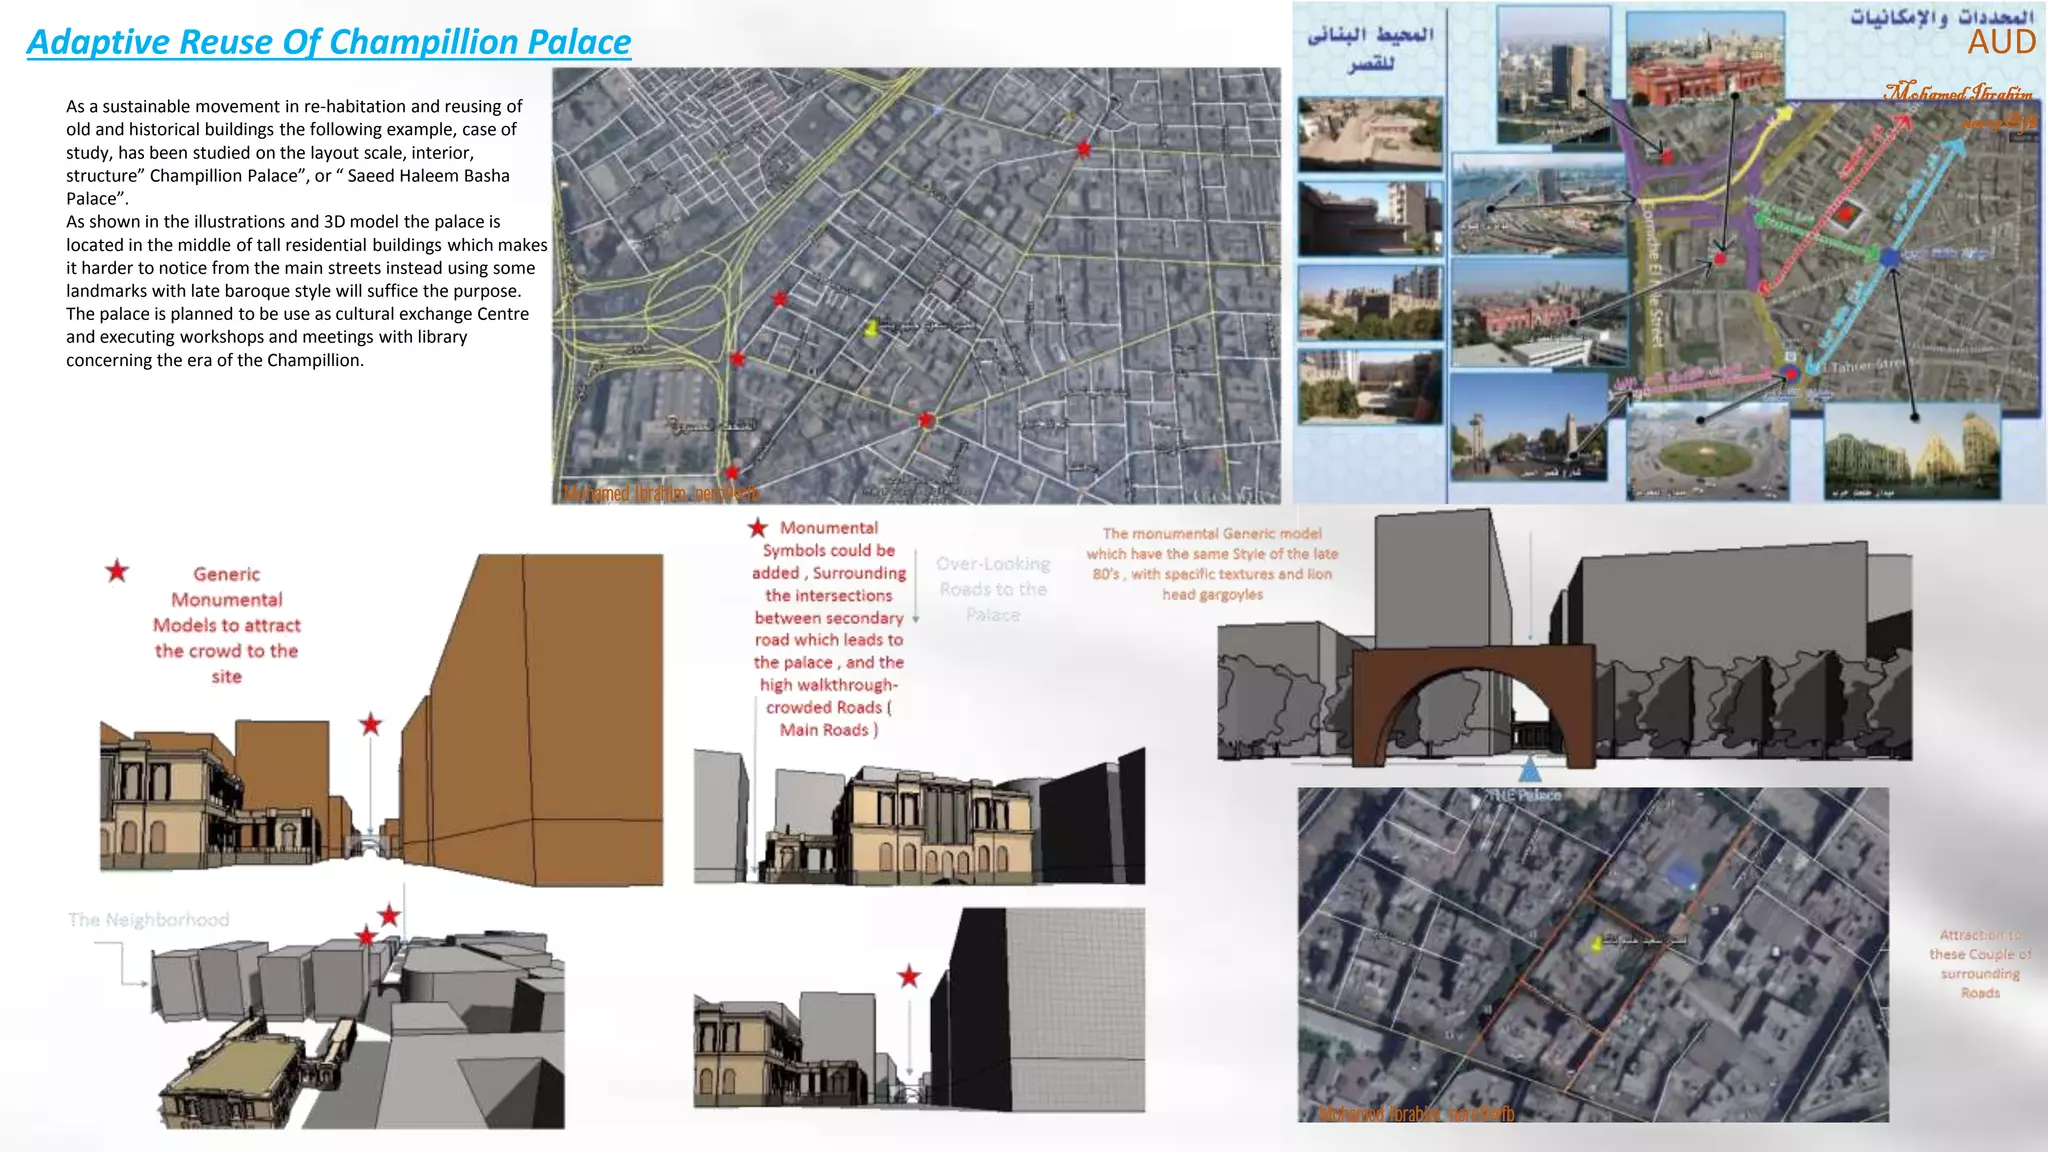Open the brown arch gateway model image
This screenshot has height=1152, width=2048.
pyautogui.click(x=1564, y=640)
